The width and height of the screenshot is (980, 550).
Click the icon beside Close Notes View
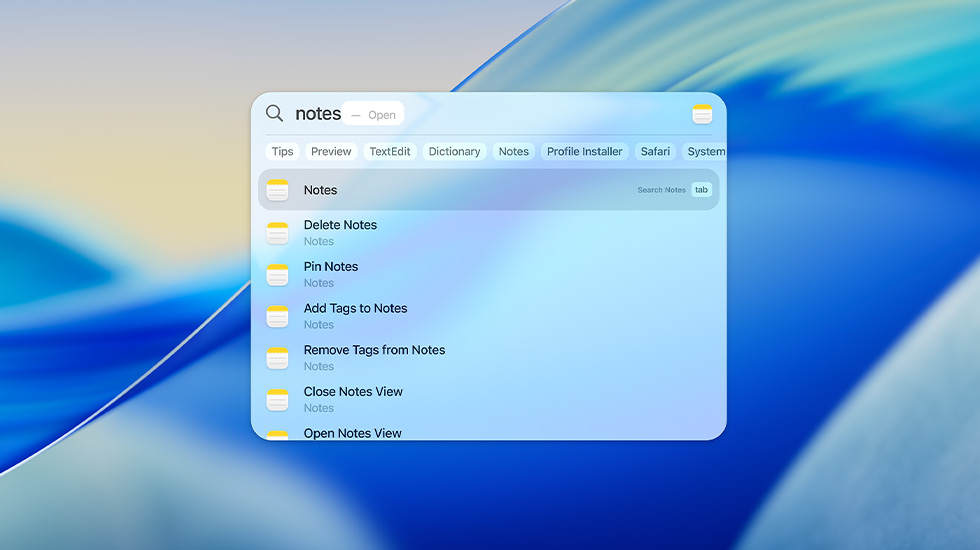(x=278, y=400)
